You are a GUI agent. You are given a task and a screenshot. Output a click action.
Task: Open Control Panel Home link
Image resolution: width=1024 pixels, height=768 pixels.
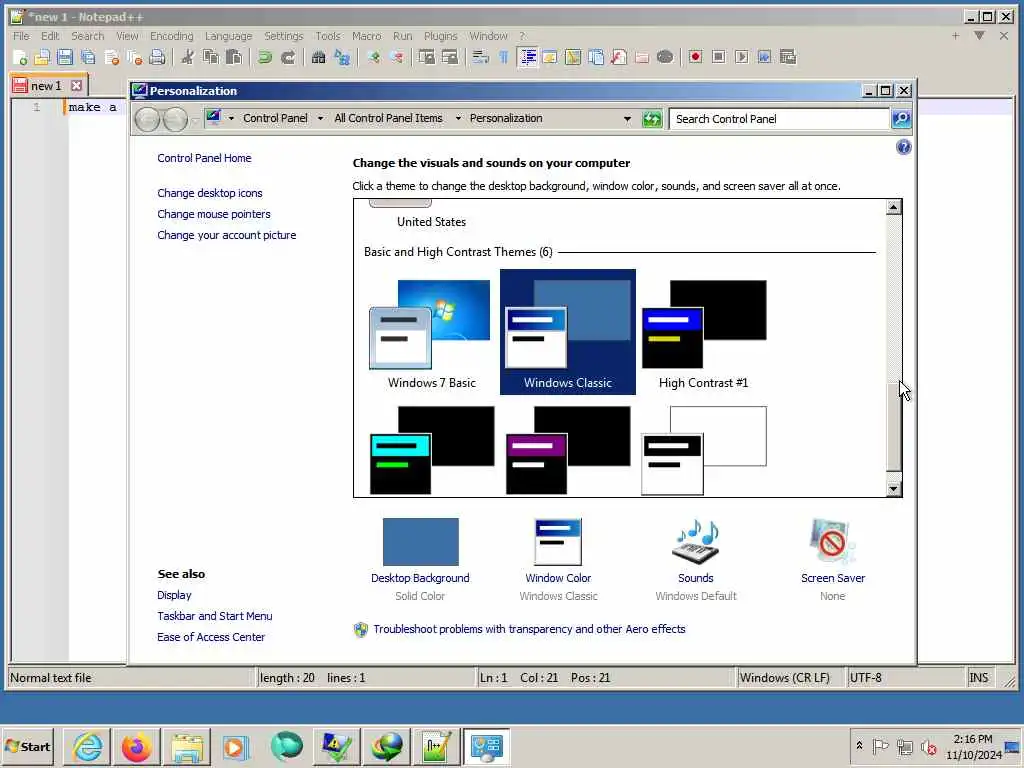coord(204,158)
